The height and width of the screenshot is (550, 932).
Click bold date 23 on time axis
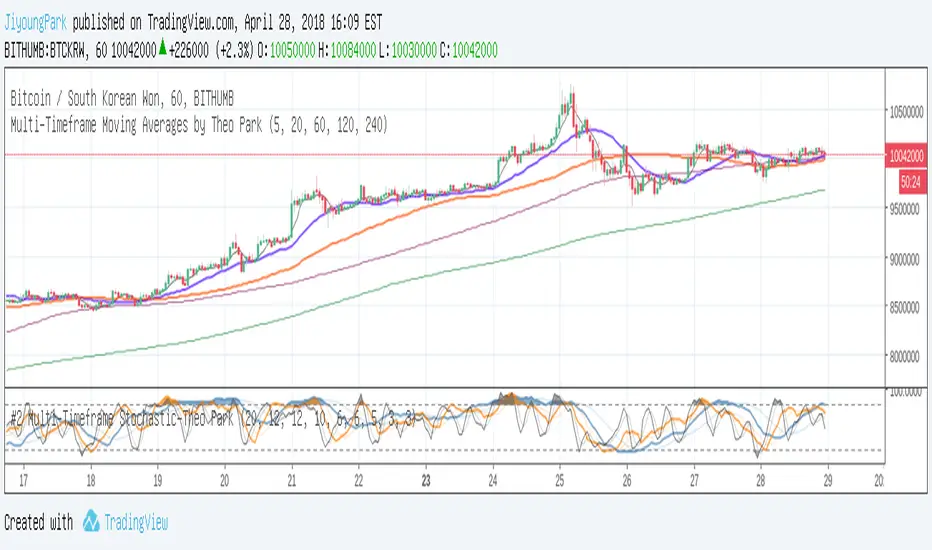426,480
